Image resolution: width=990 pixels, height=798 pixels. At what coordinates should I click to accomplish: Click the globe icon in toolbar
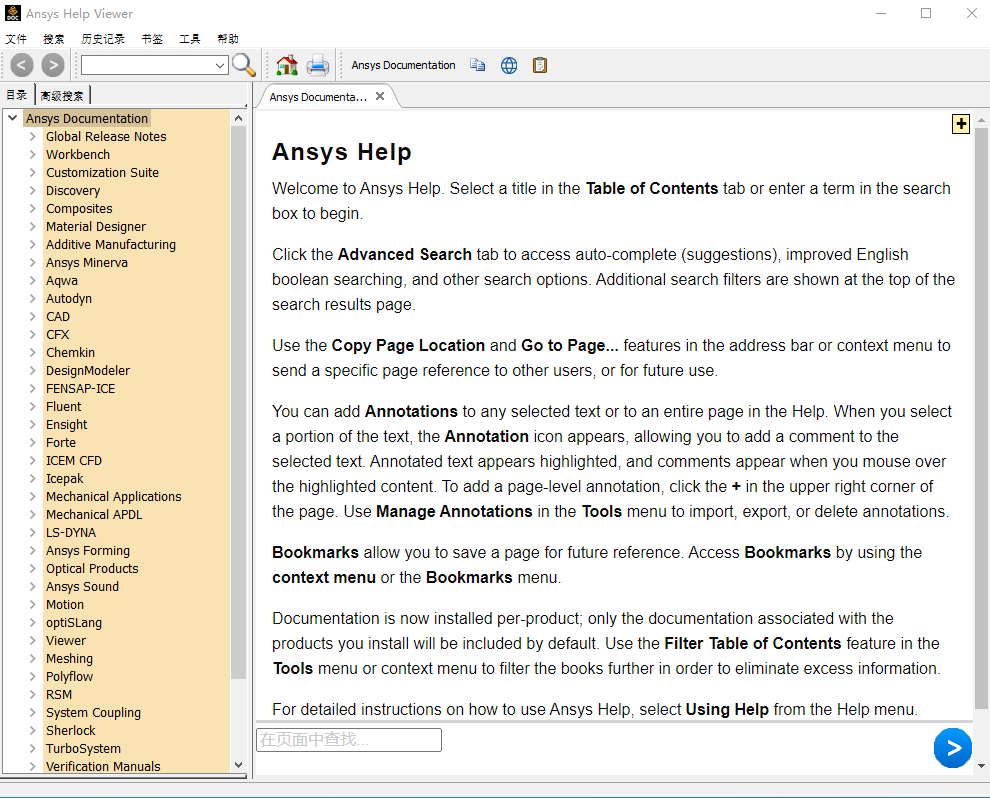[x=509, y=66]
